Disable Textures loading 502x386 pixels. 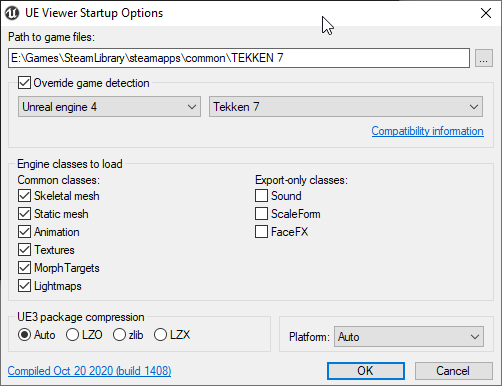pyautogui.click(x=24, y=250)
